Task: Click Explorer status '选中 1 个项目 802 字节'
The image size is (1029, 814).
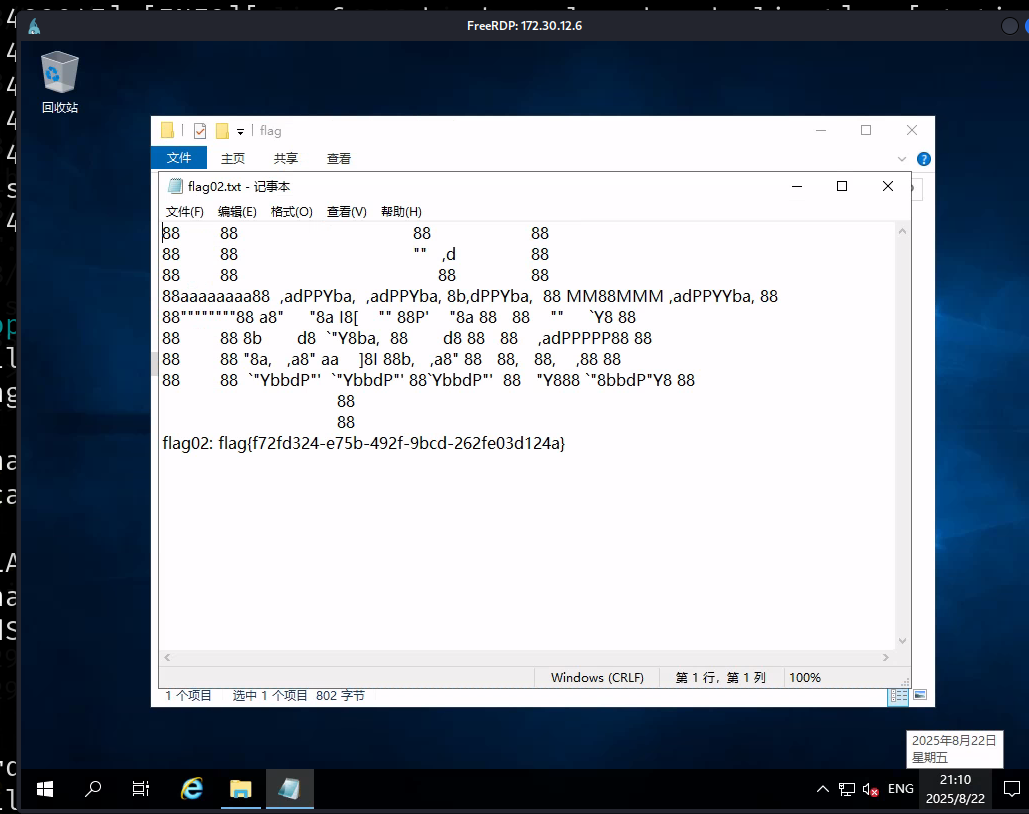Action: 299,696
